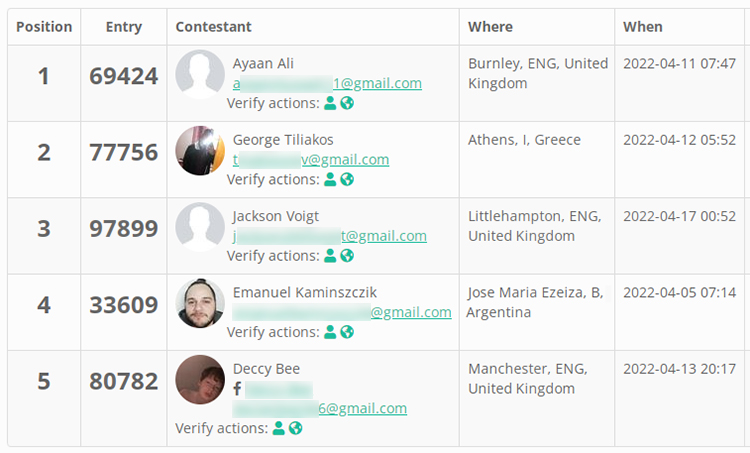Viewport: 750px width, 453px height.
Task: Open George Tiliakos's email link
Action: 311,159
